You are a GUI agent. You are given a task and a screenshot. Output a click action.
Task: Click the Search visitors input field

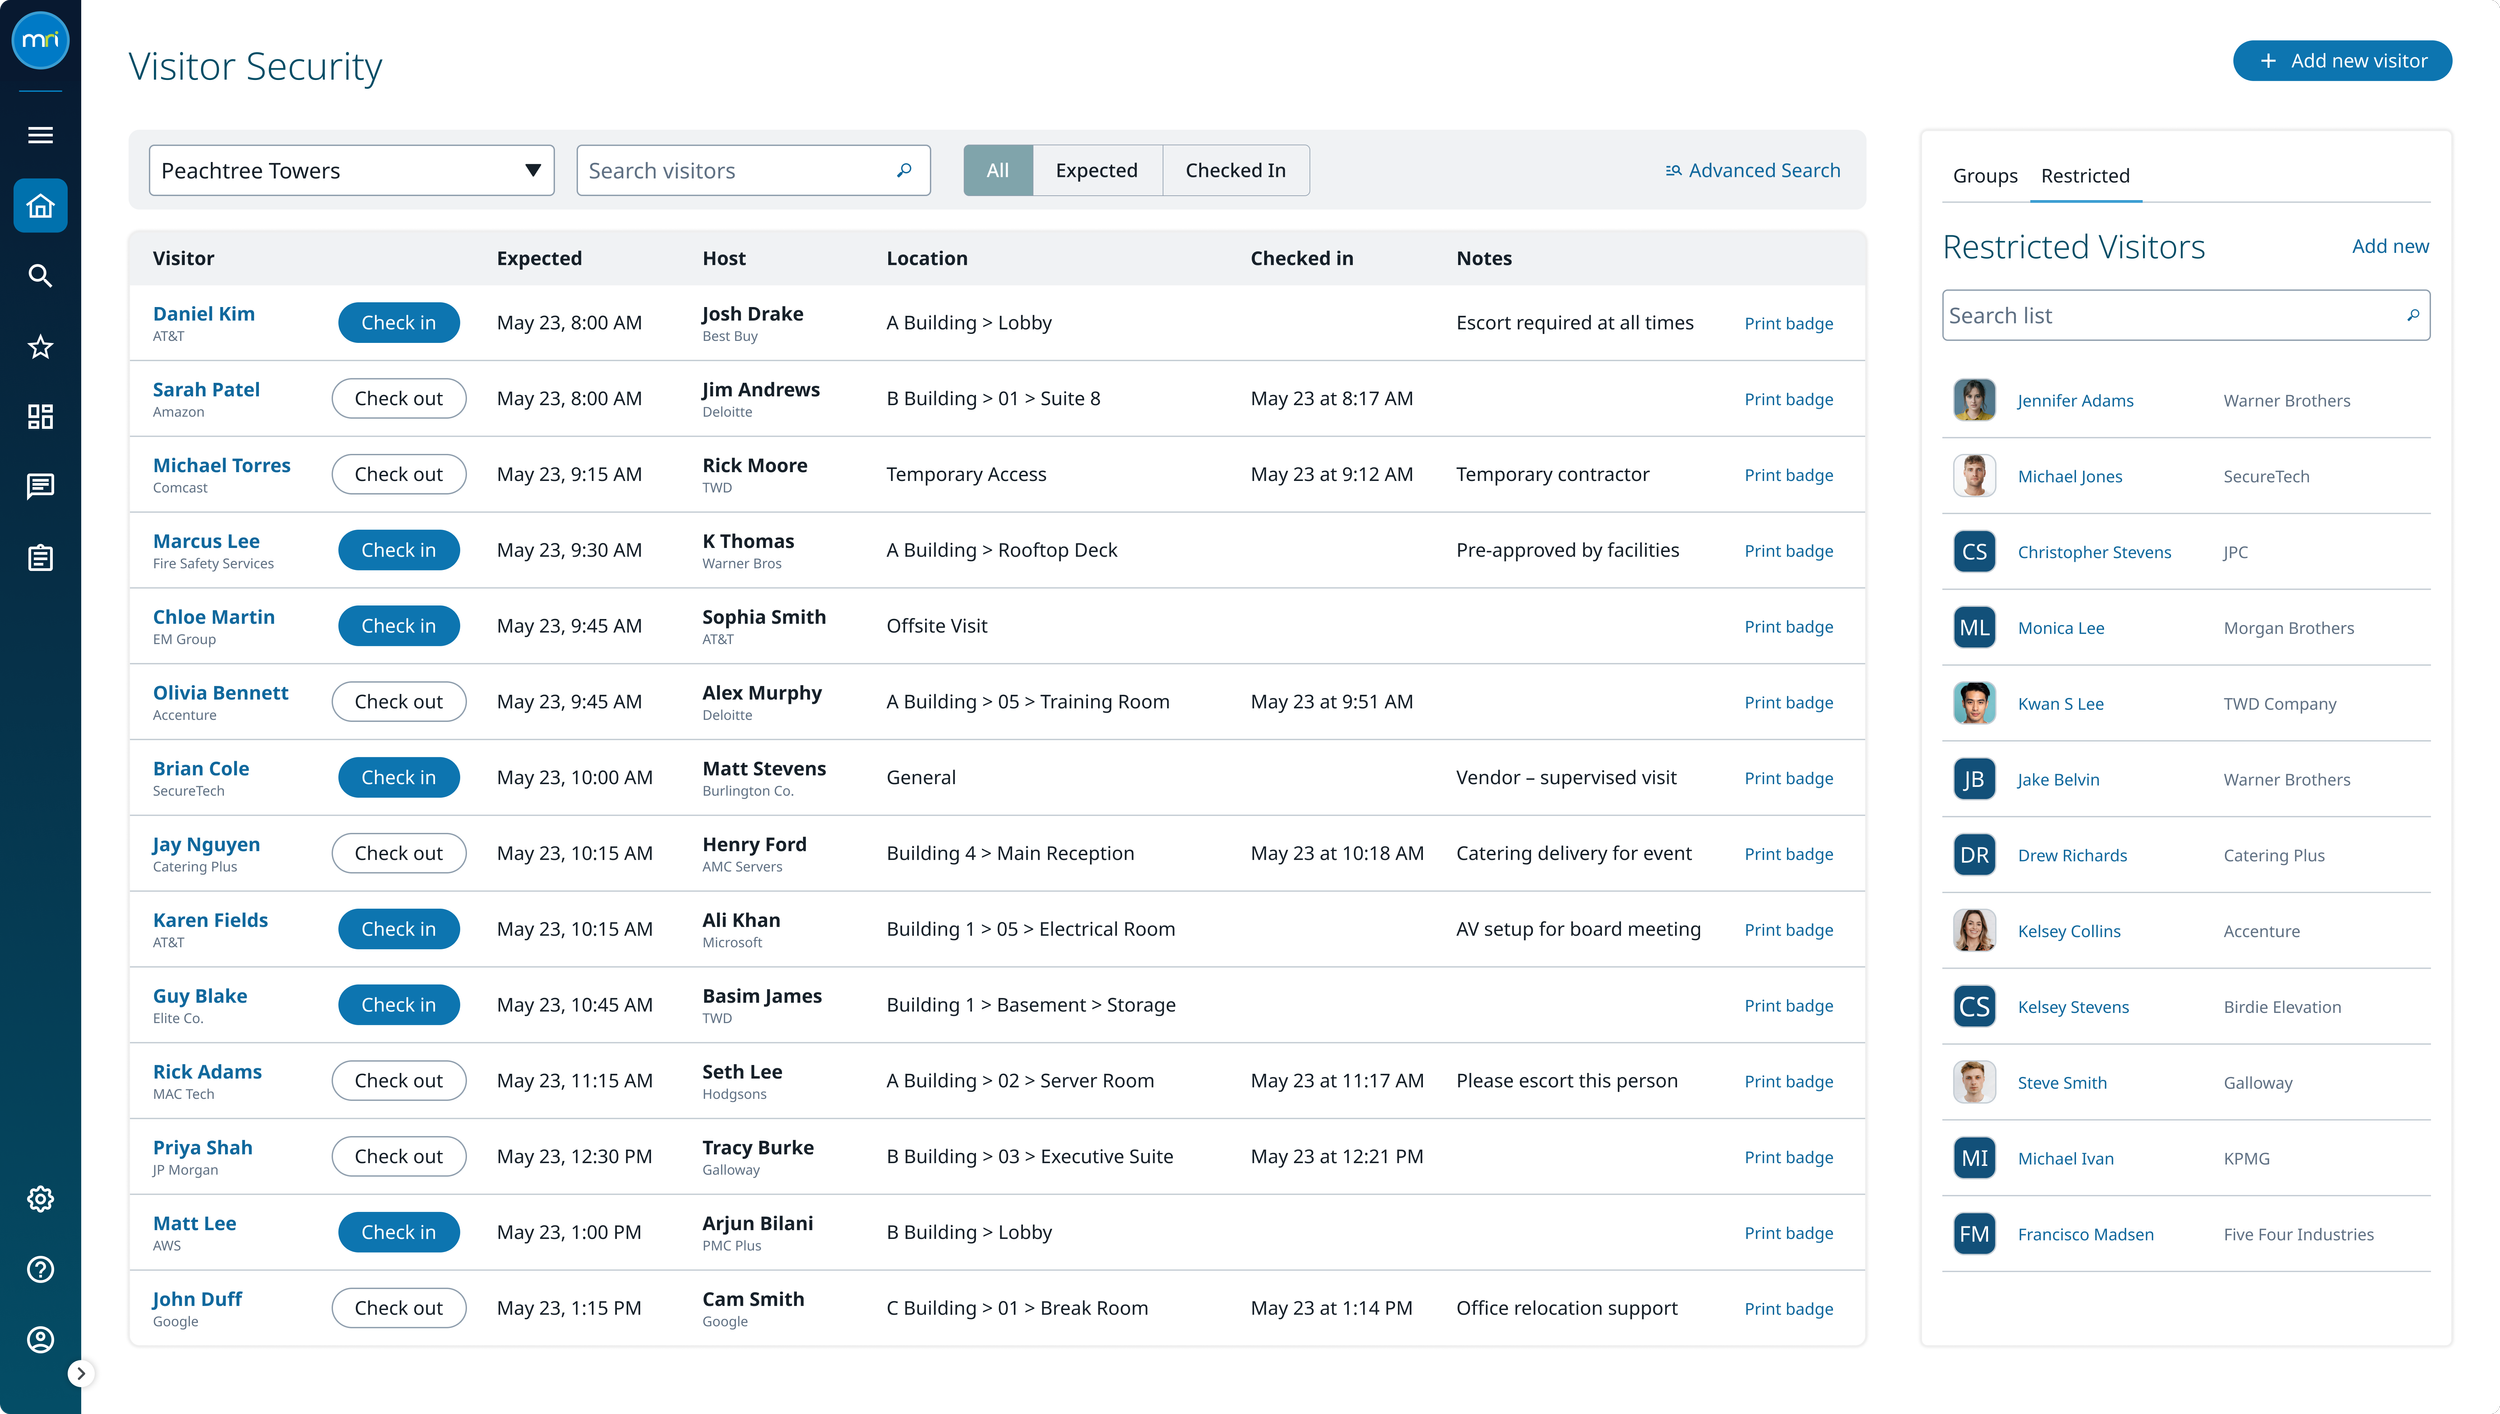pos(740,171)
